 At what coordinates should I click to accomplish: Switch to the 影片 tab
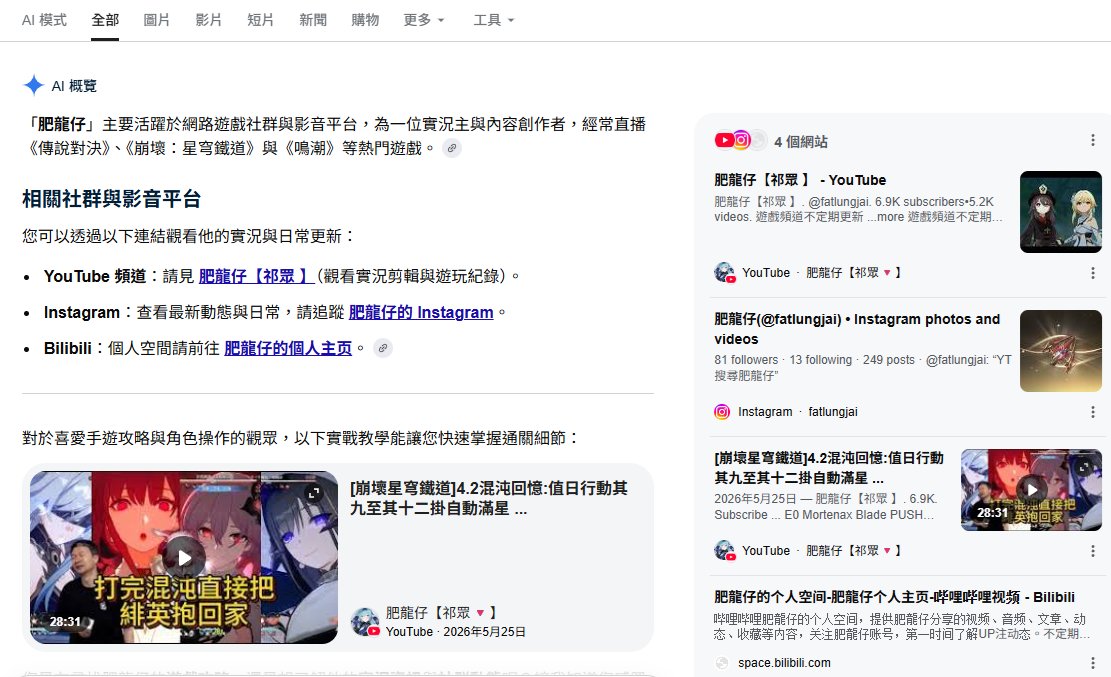208,20
